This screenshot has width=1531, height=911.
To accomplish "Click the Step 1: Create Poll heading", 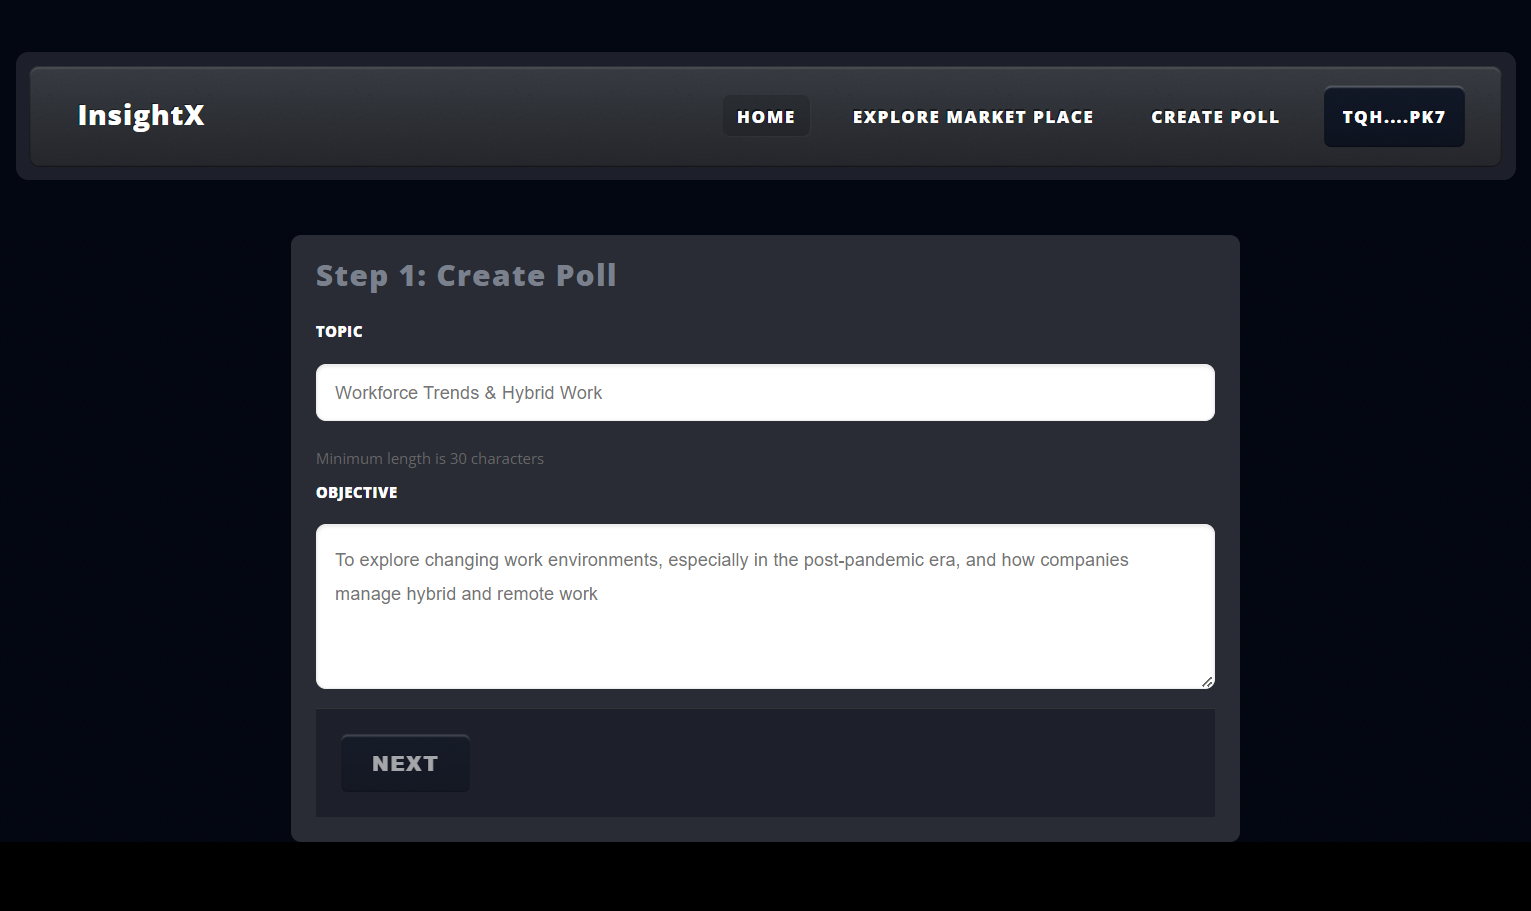I will [466, 275].
